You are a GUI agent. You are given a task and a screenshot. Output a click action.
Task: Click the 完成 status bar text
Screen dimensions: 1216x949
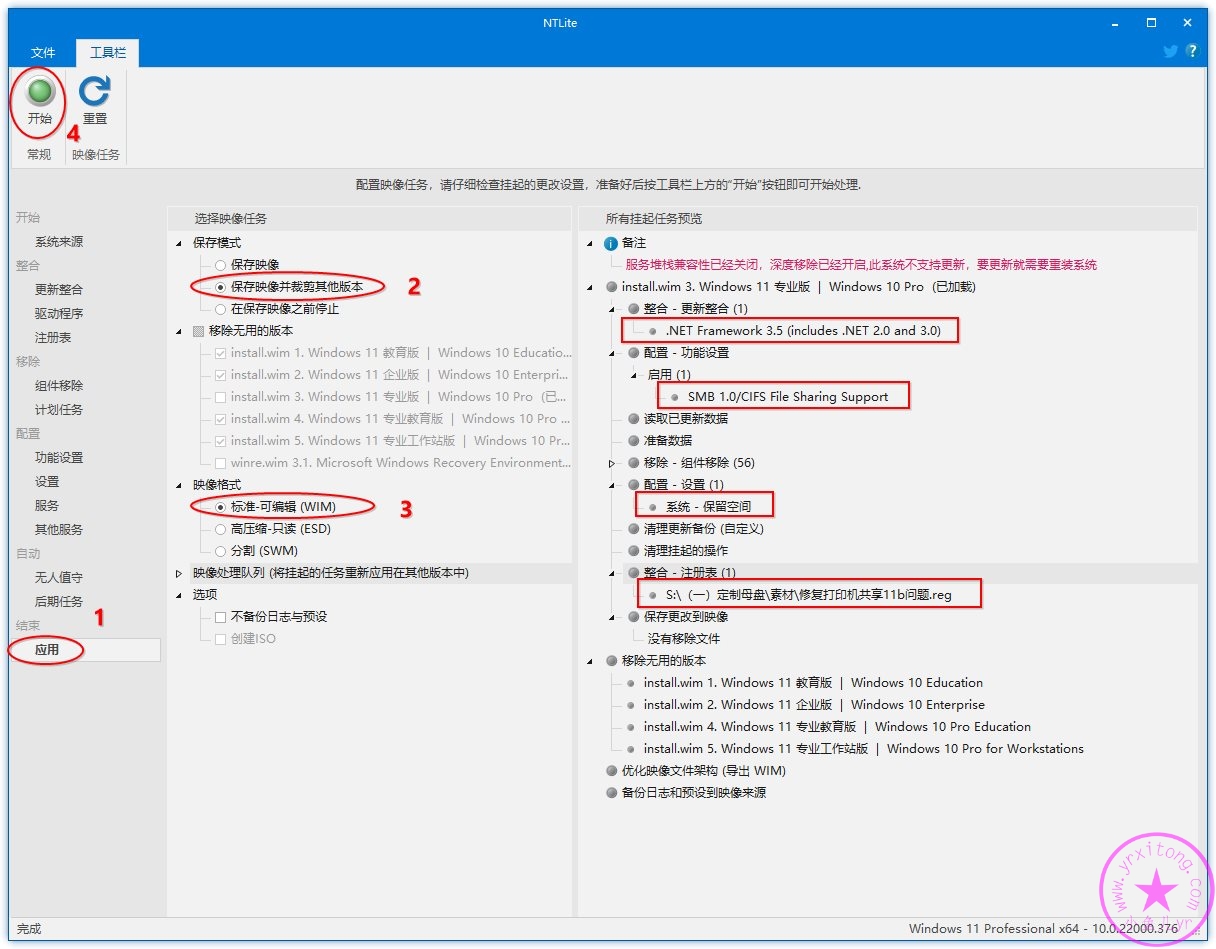tap(30, 929)
